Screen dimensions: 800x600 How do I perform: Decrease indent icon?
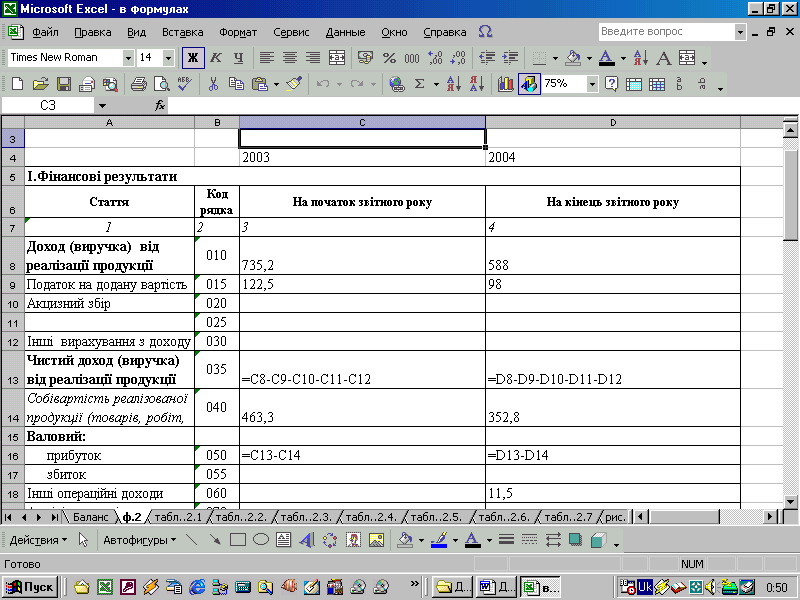487,58
